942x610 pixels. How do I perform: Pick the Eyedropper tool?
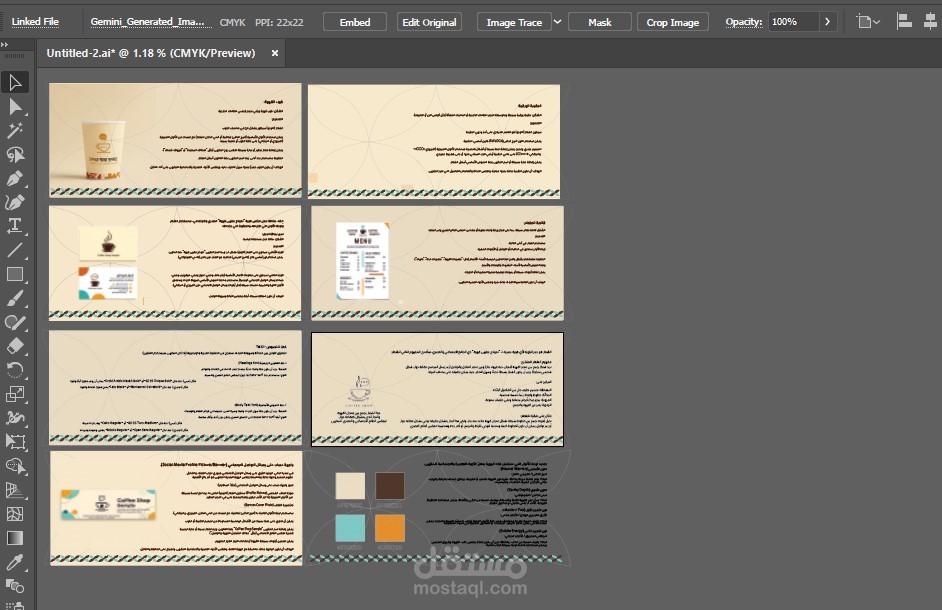tap(15, 562)
